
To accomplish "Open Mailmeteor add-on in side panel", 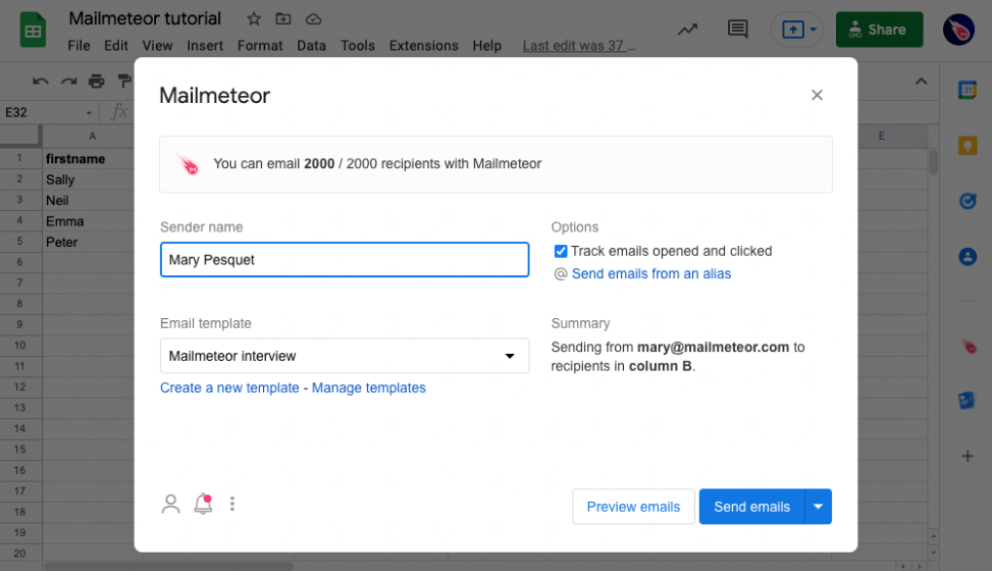I will [968, 346].
